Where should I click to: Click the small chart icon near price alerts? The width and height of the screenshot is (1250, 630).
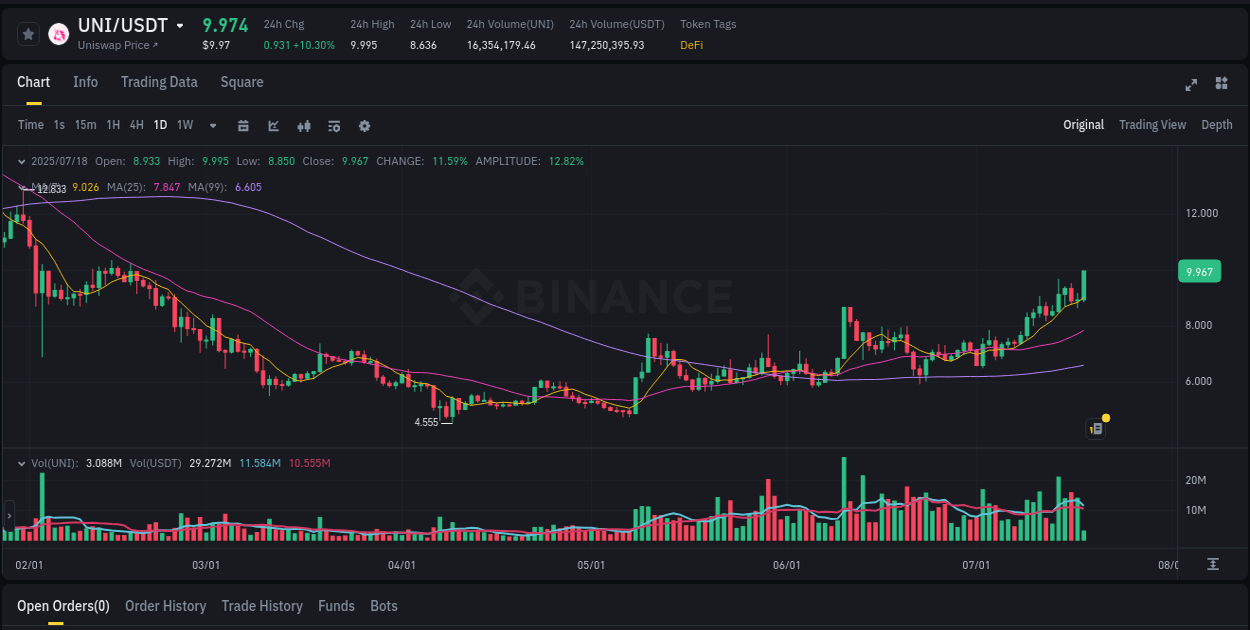[1095, 428]
